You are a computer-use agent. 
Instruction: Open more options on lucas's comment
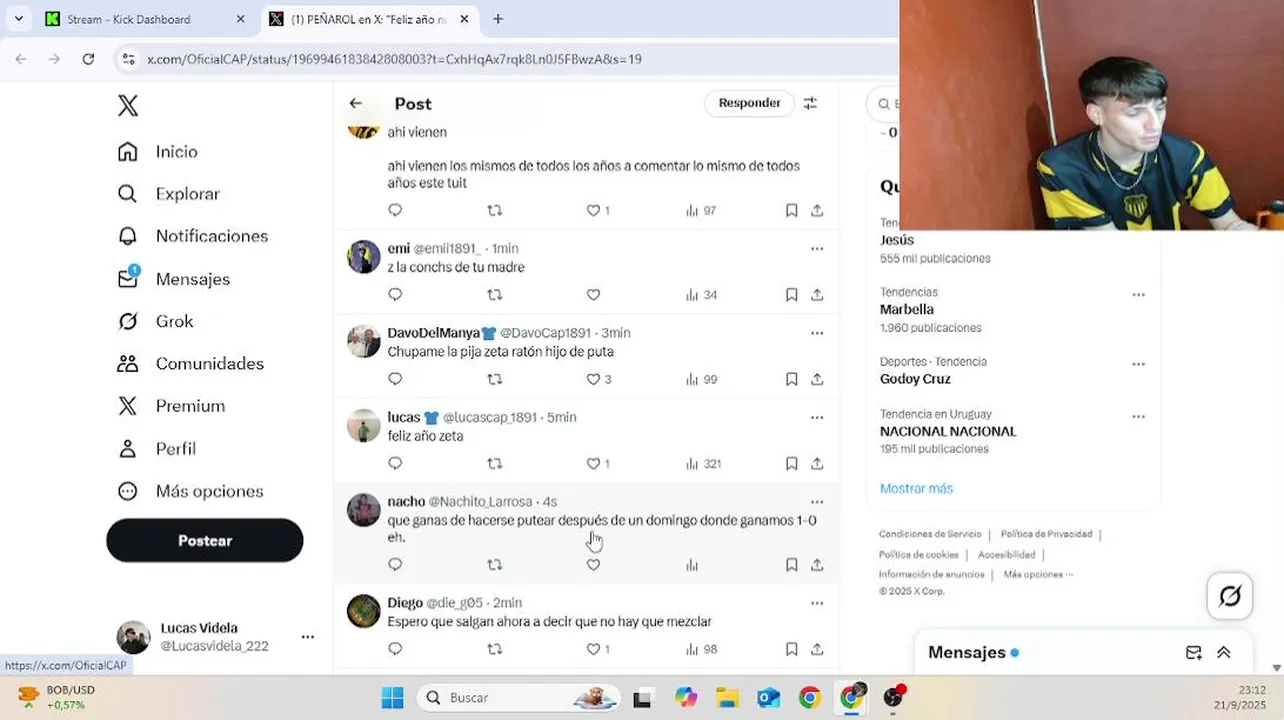pyautogui.click(x=817, y=418)
